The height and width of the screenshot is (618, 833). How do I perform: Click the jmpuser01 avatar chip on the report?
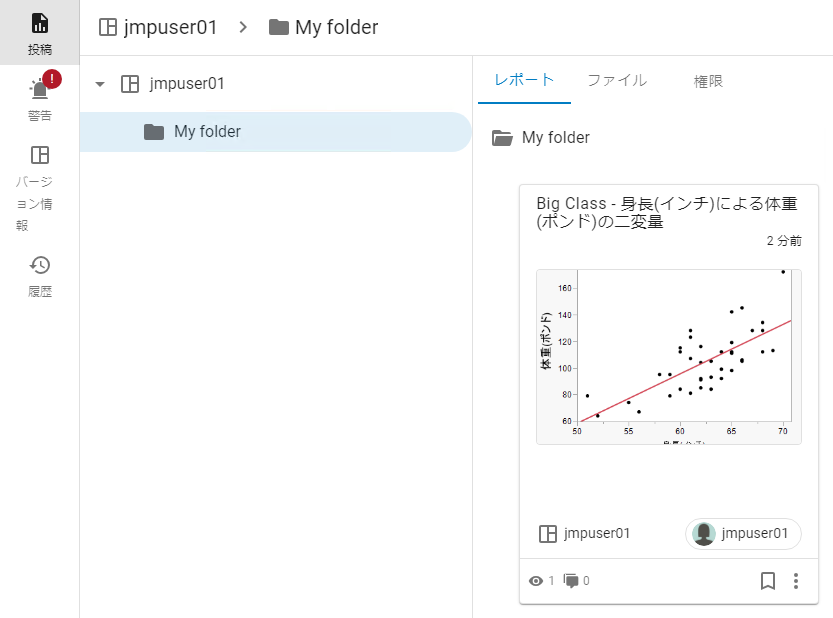pos(742,533)
